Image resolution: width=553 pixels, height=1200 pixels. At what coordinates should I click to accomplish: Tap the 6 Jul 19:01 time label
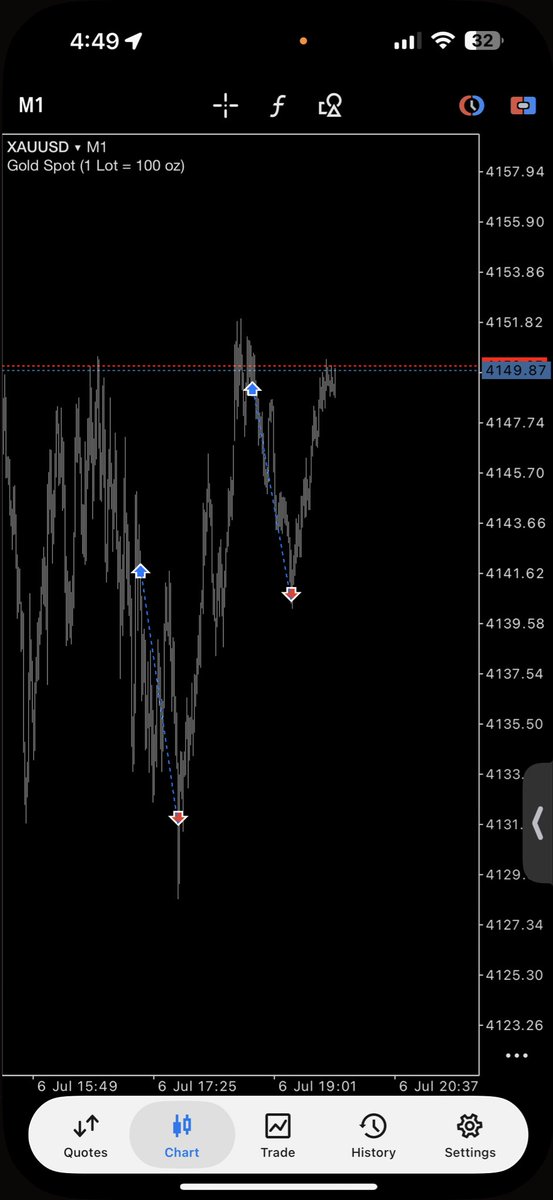coord(317,1086)
